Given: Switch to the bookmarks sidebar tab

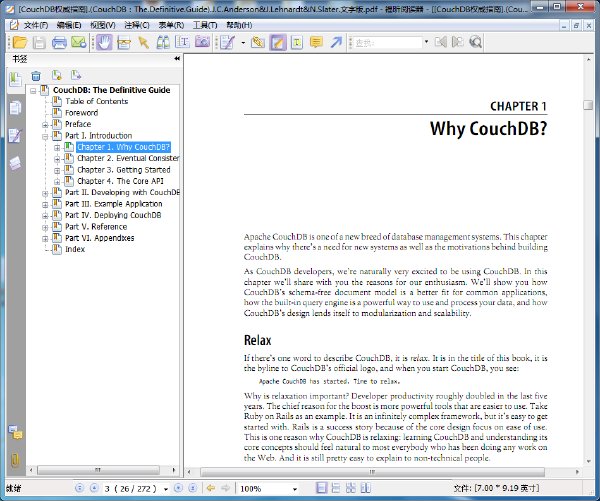Looking at the screenshot, I should point(15,80).
